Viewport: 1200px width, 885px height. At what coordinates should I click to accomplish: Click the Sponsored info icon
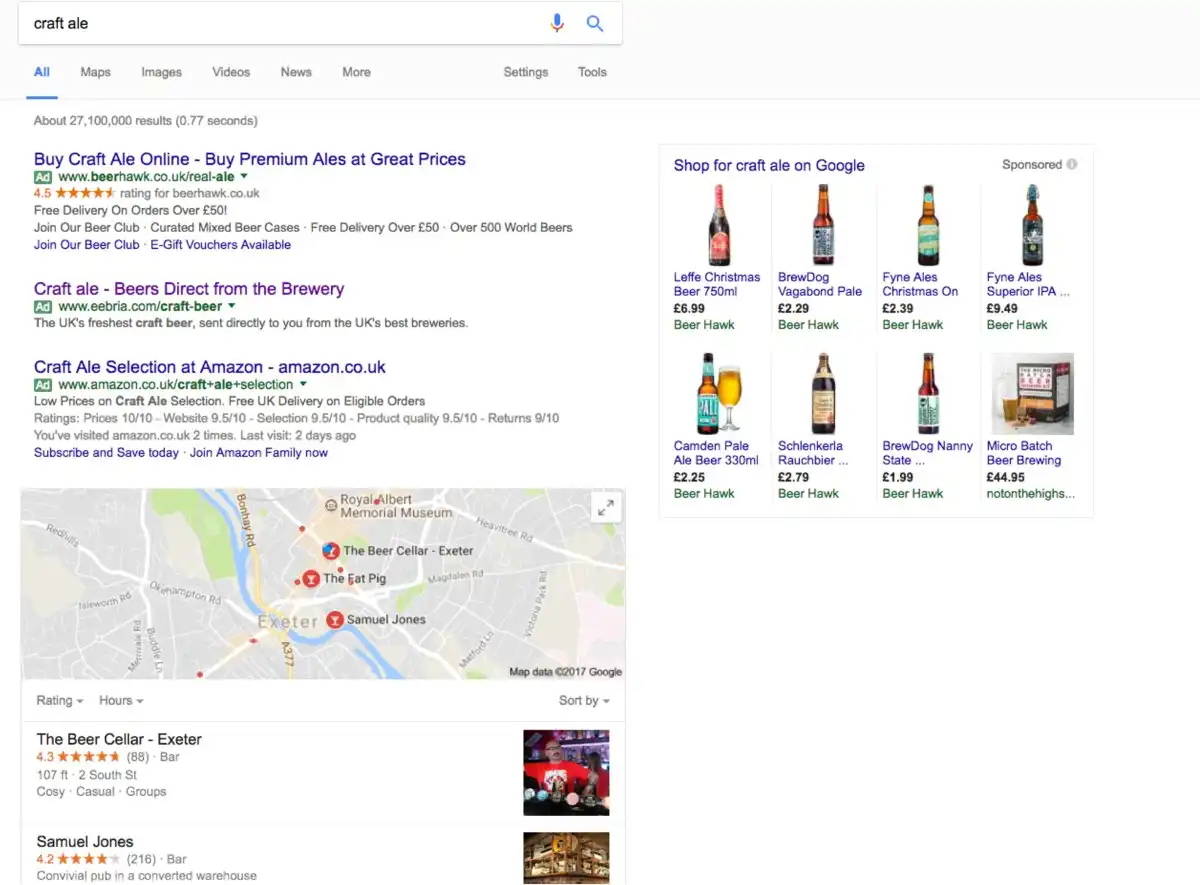(1070, 164)
